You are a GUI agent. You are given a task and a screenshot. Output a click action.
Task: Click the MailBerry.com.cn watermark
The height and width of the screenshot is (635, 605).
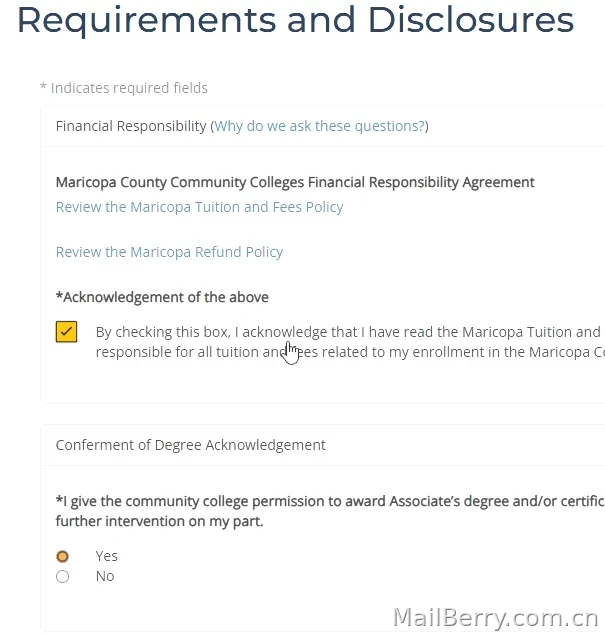[496, 618]
